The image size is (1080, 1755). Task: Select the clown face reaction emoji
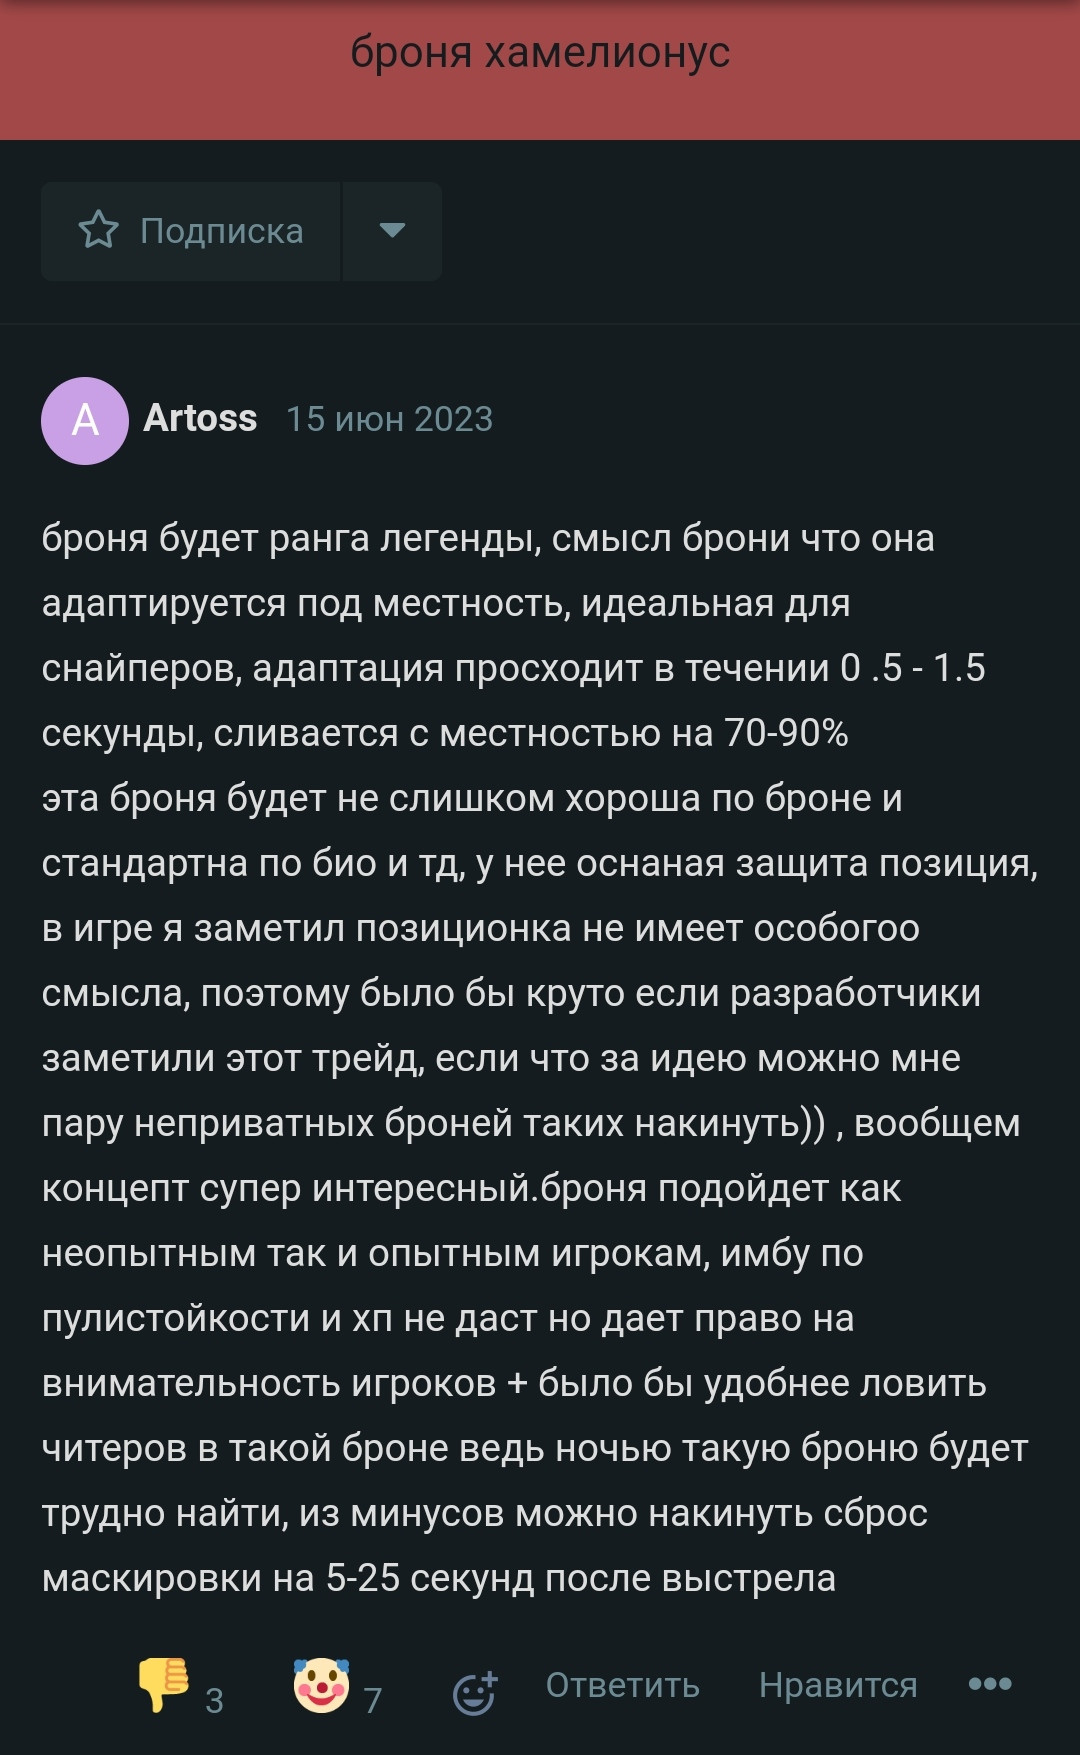pyautogui.click(x=321, y=1685)
